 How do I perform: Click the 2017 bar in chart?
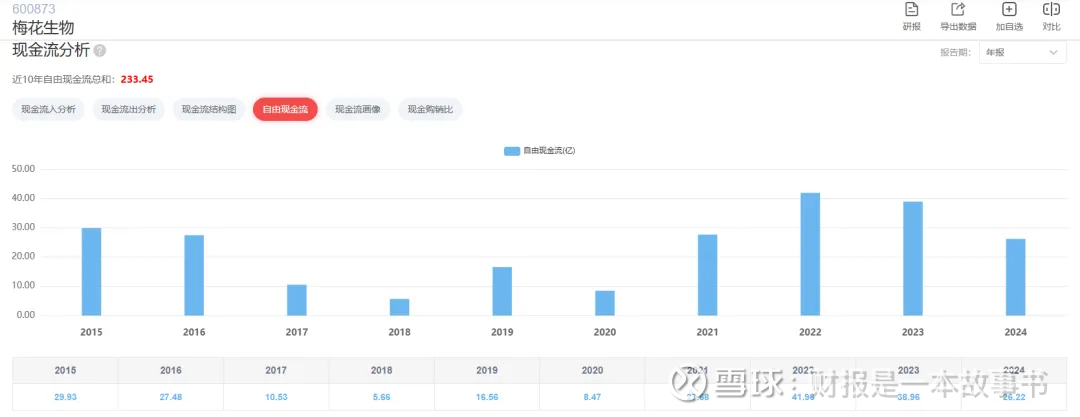pyautogui.click(x=297, y=300)
